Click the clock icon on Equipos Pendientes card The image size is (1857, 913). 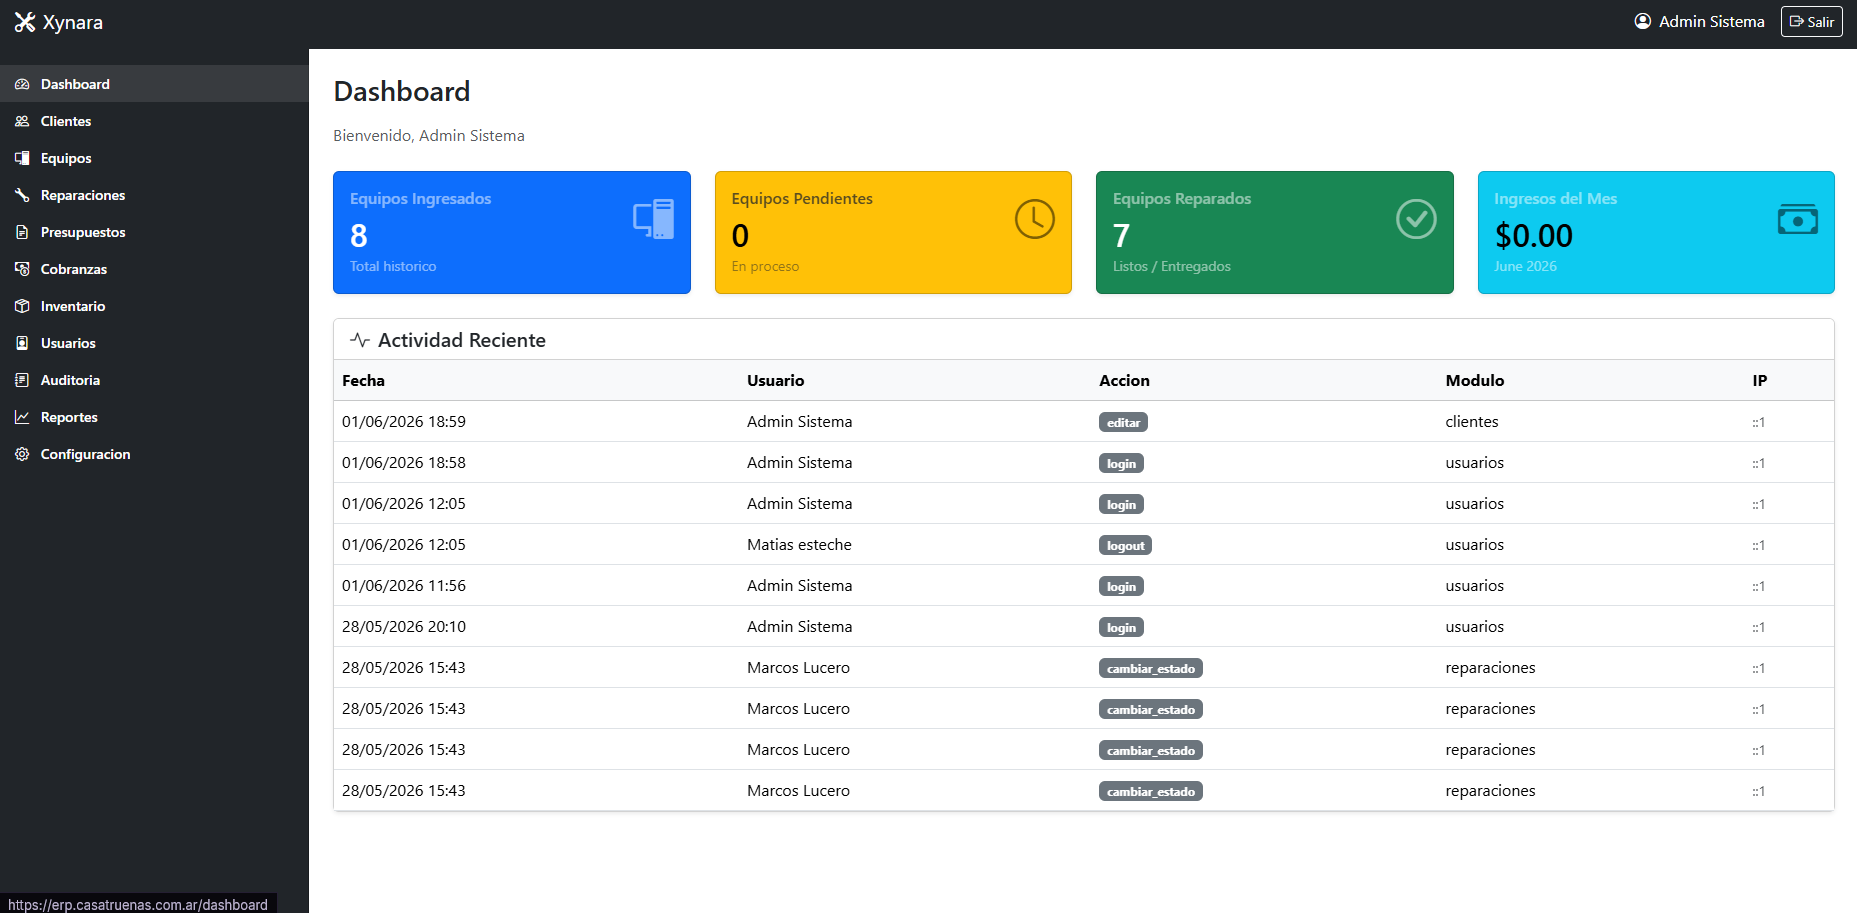pos(1035,219)
